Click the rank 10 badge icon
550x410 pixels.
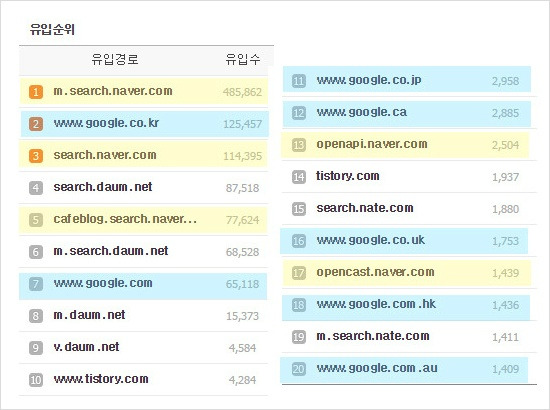pos(36,380)
